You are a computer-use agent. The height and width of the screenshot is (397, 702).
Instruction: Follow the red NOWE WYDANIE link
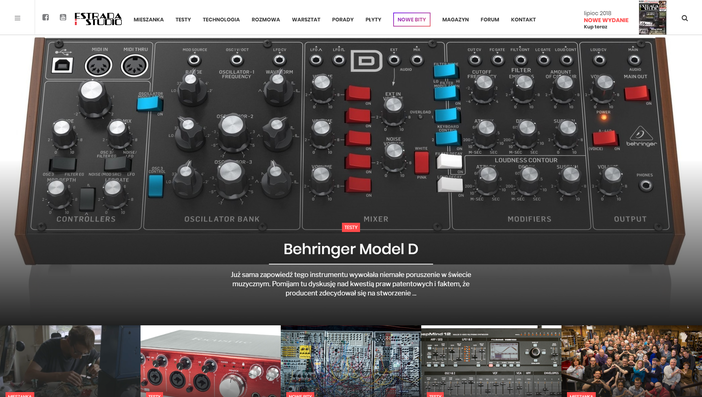tap(606, 20)
